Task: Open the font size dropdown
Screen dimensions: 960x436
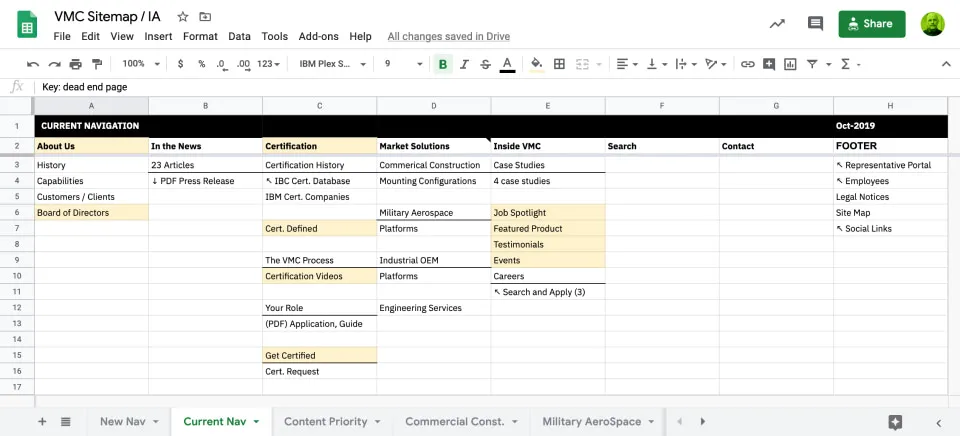Action: [x=402, y=64]
